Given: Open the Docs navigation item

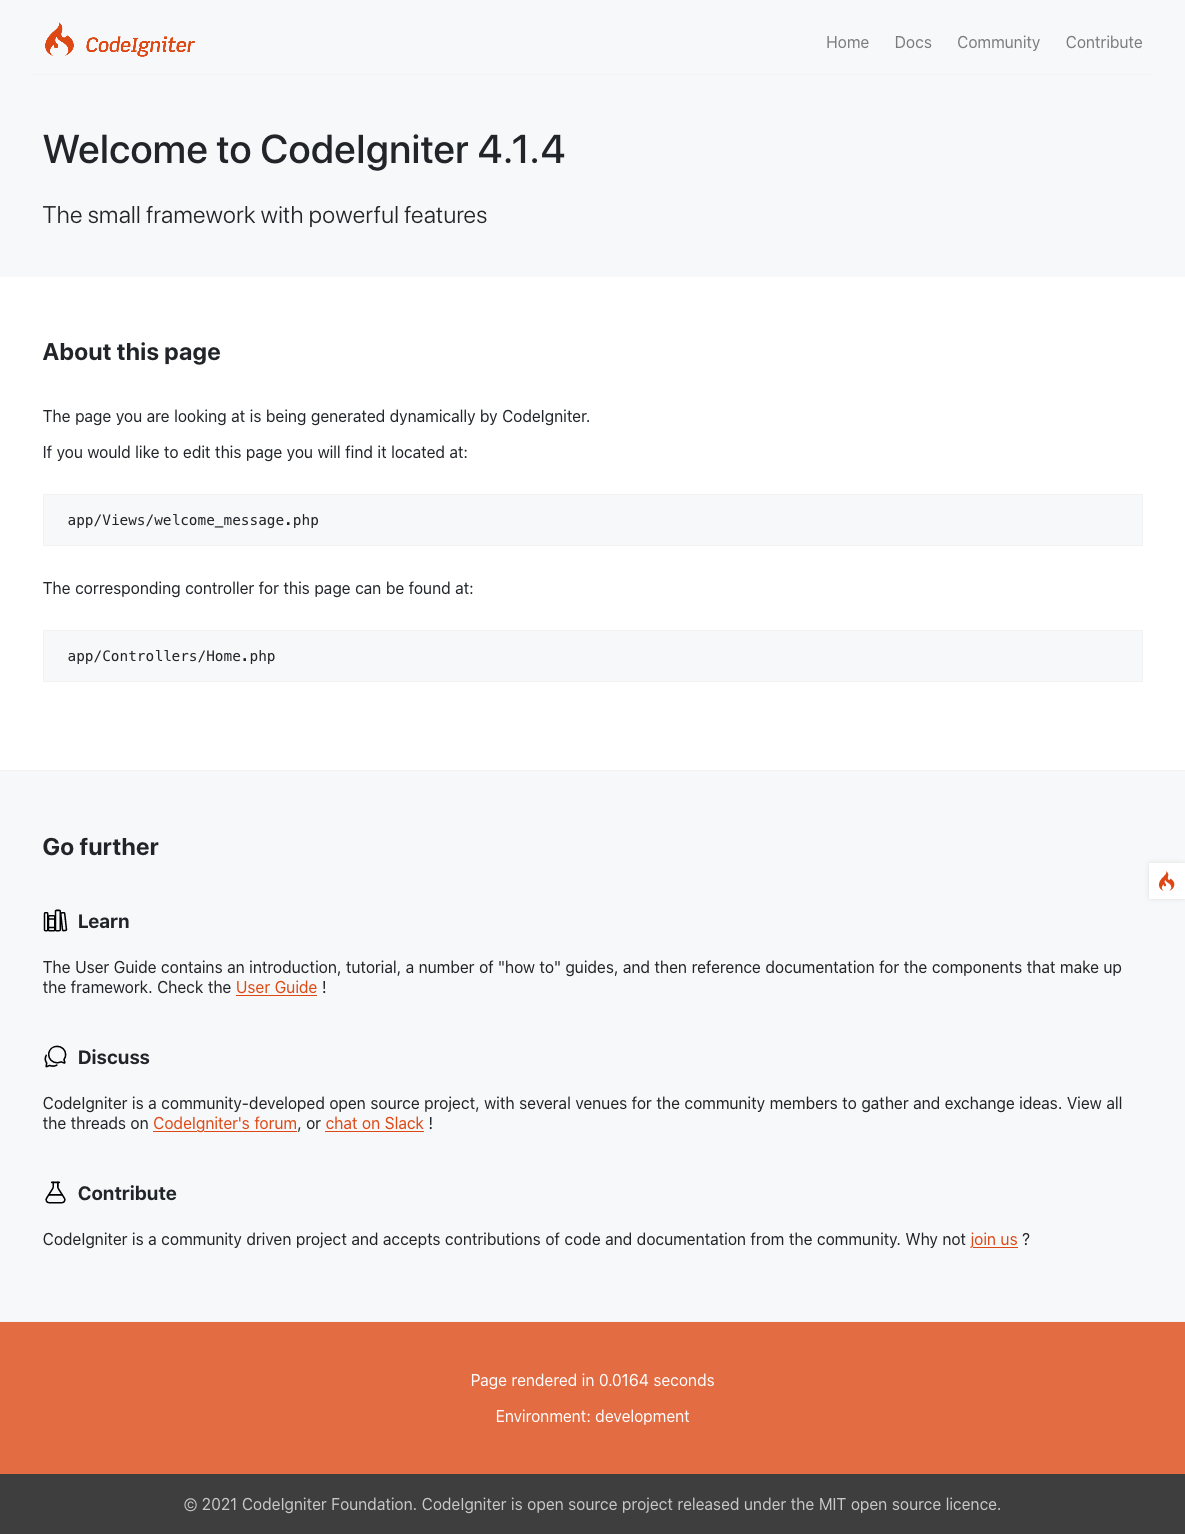Looking at the screenshot, I should click(x=912, y=42).
